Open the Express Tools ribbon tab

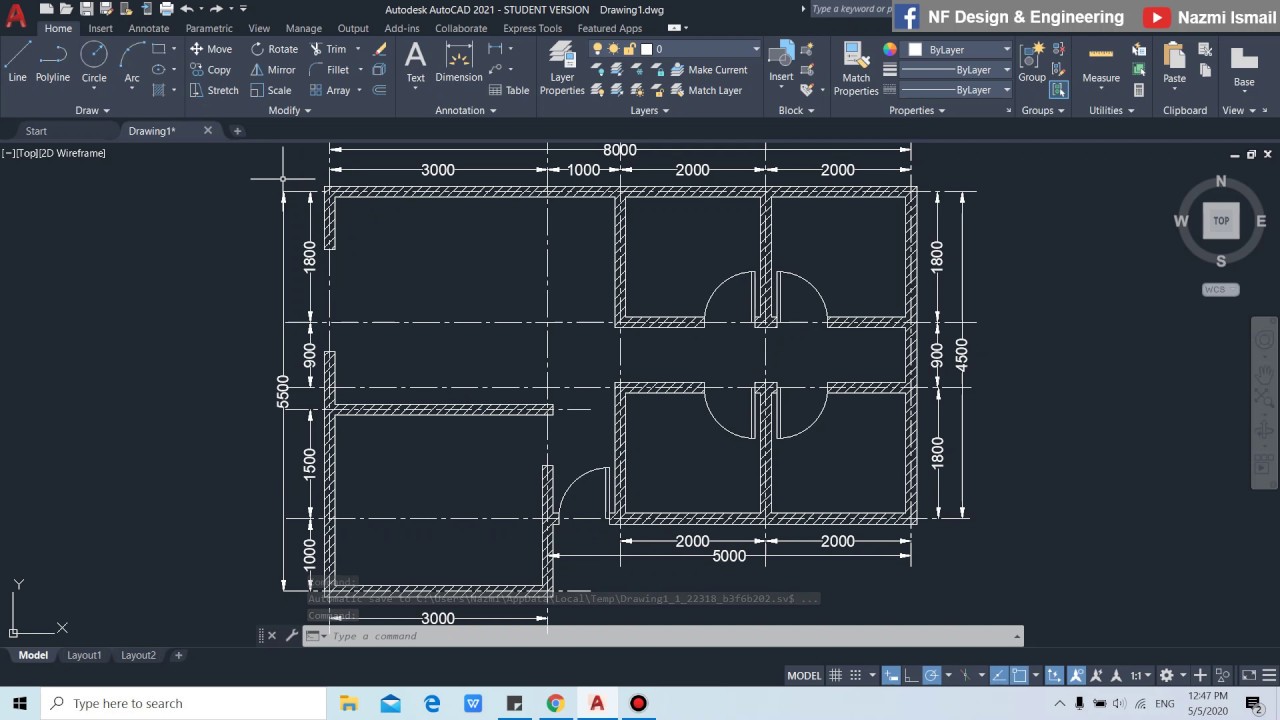click(532, 28)
